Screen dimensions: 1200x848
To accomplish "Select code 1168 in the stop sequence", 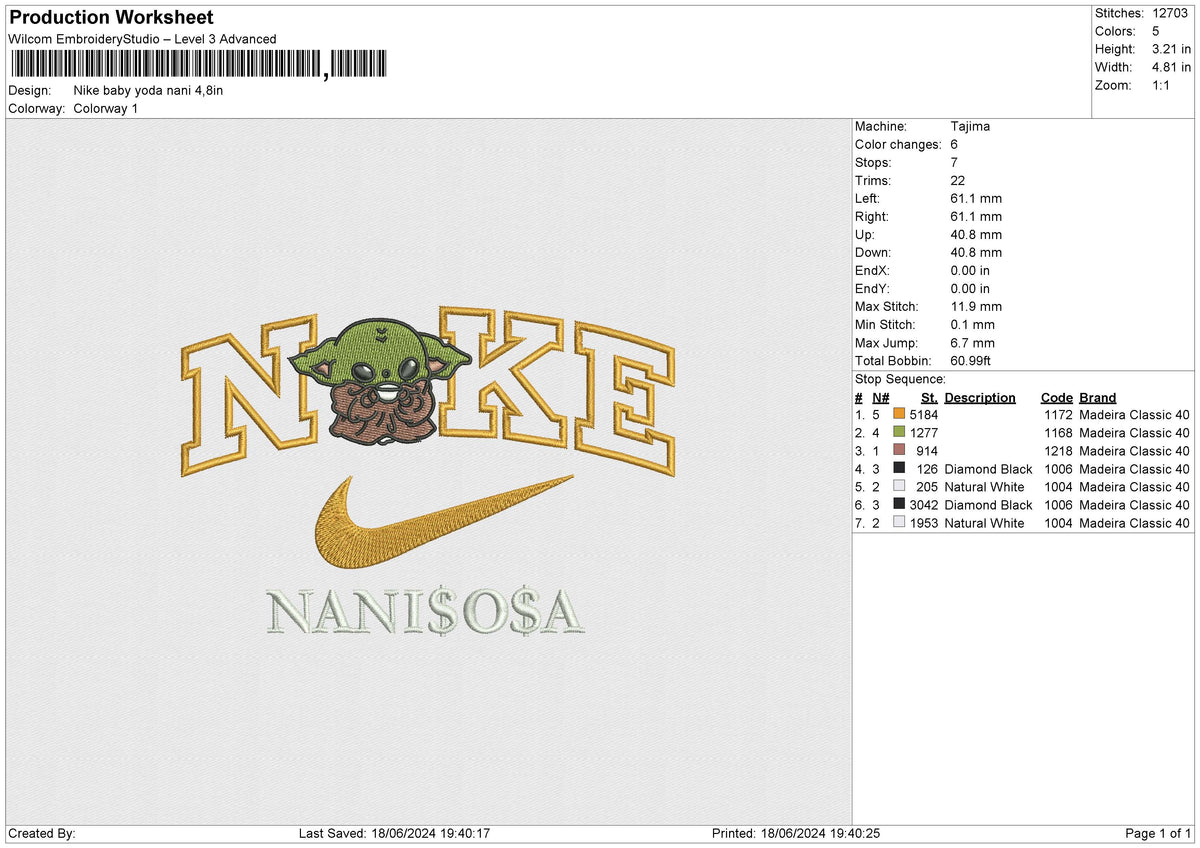I will coord(1058,433).
